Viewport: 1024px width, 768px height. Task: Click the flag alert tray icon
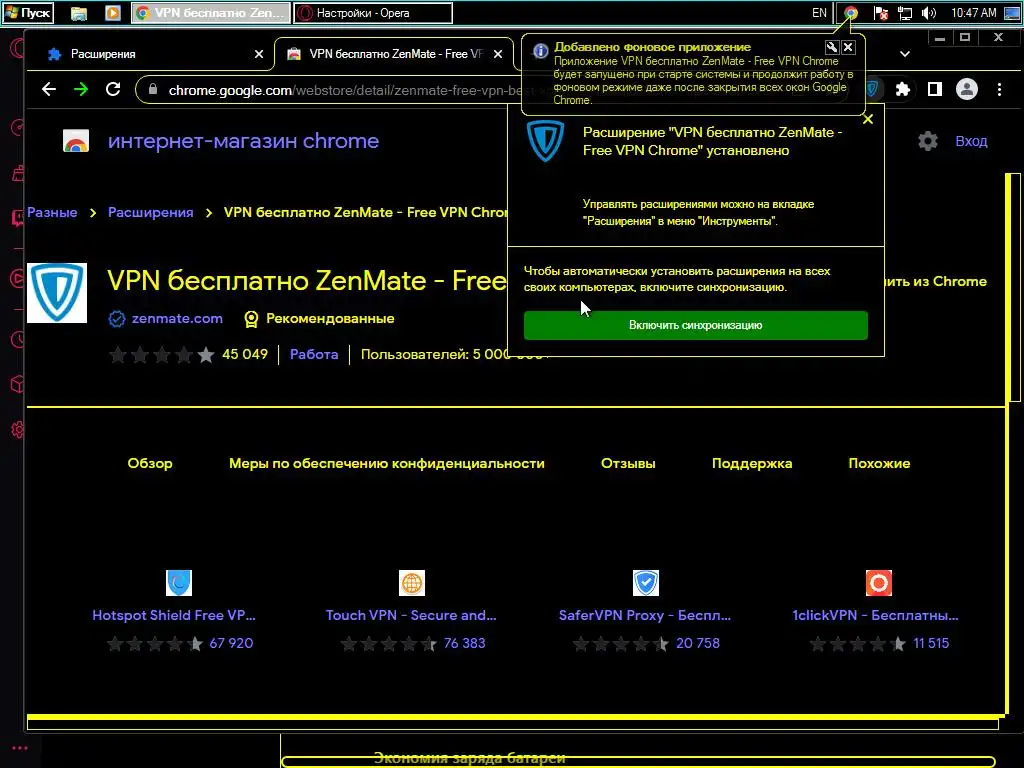880,13
